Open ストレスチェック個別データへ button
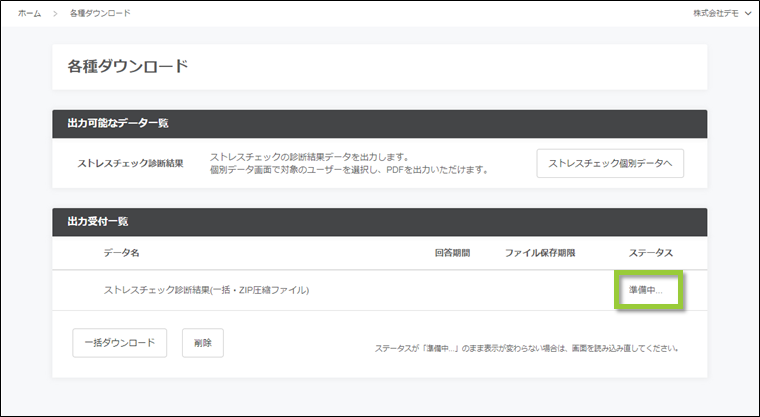 [x=610, y=163]
